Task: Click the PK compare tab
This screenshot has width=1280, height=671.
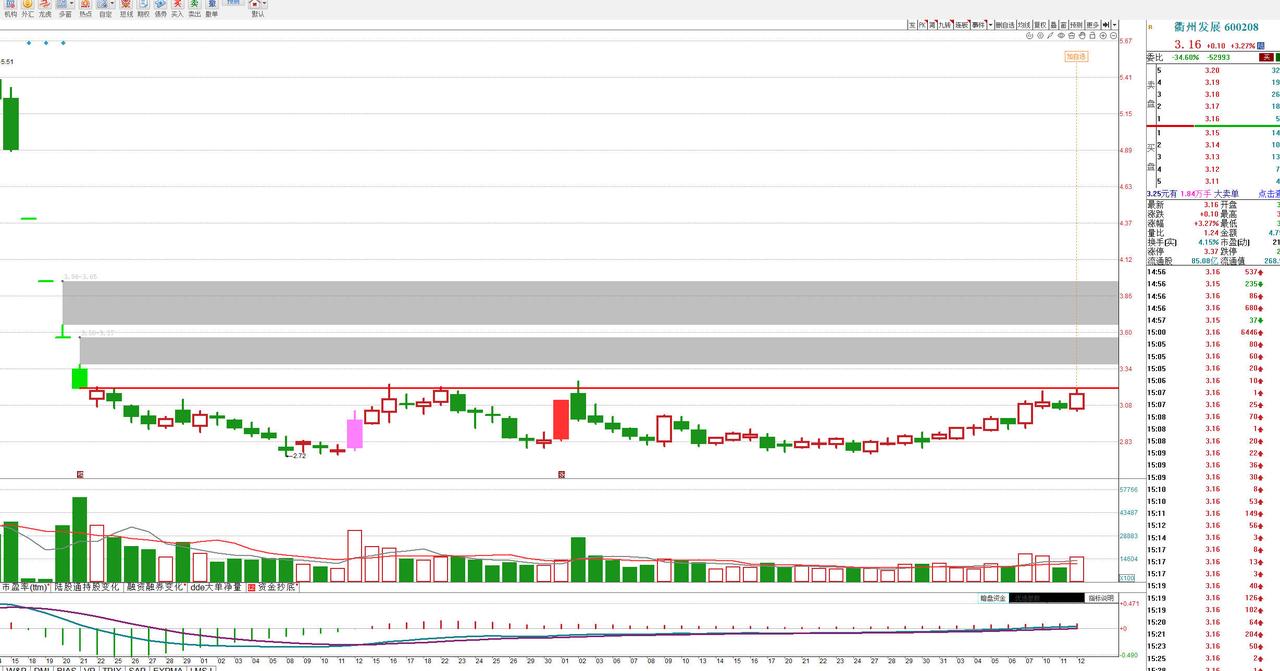Action: point(922,25)
